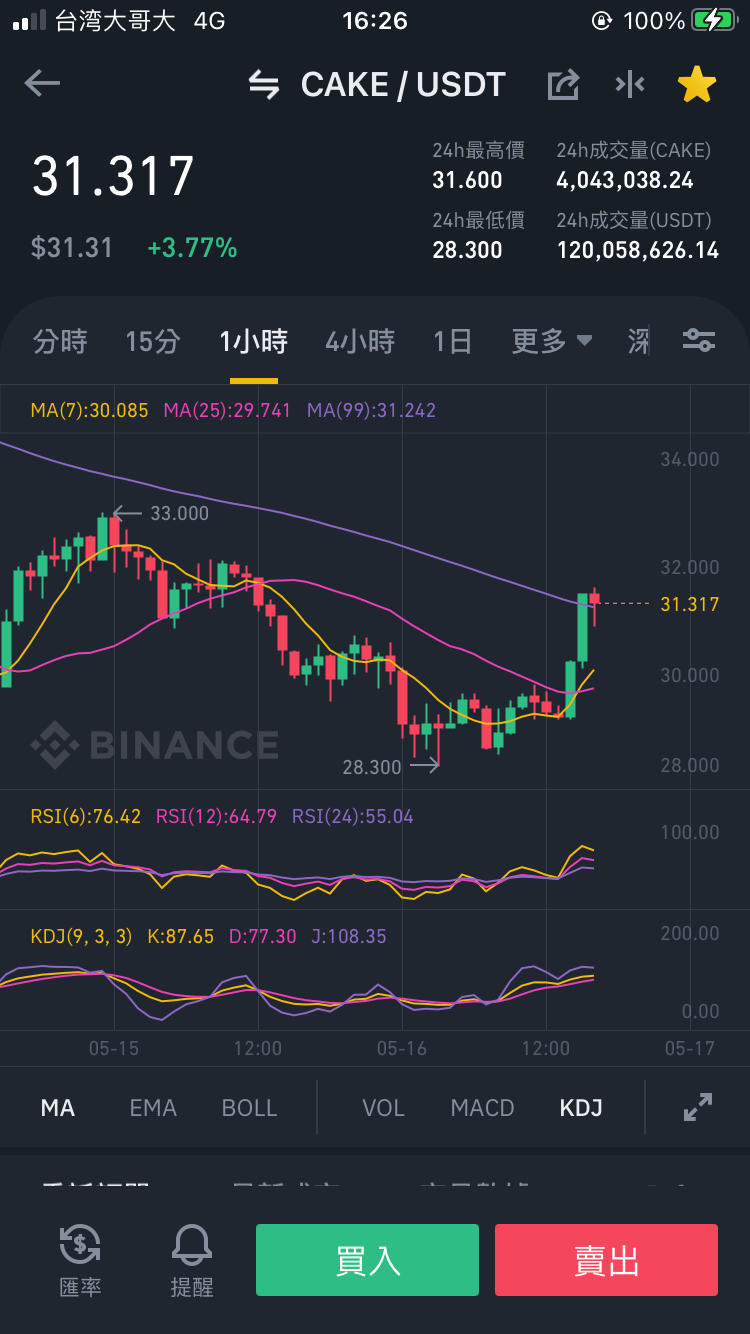Viewport: 750px width, 1334px height.
Task: Open the 匯率 exchange rate icon
Action: [x=80, y=1260]
